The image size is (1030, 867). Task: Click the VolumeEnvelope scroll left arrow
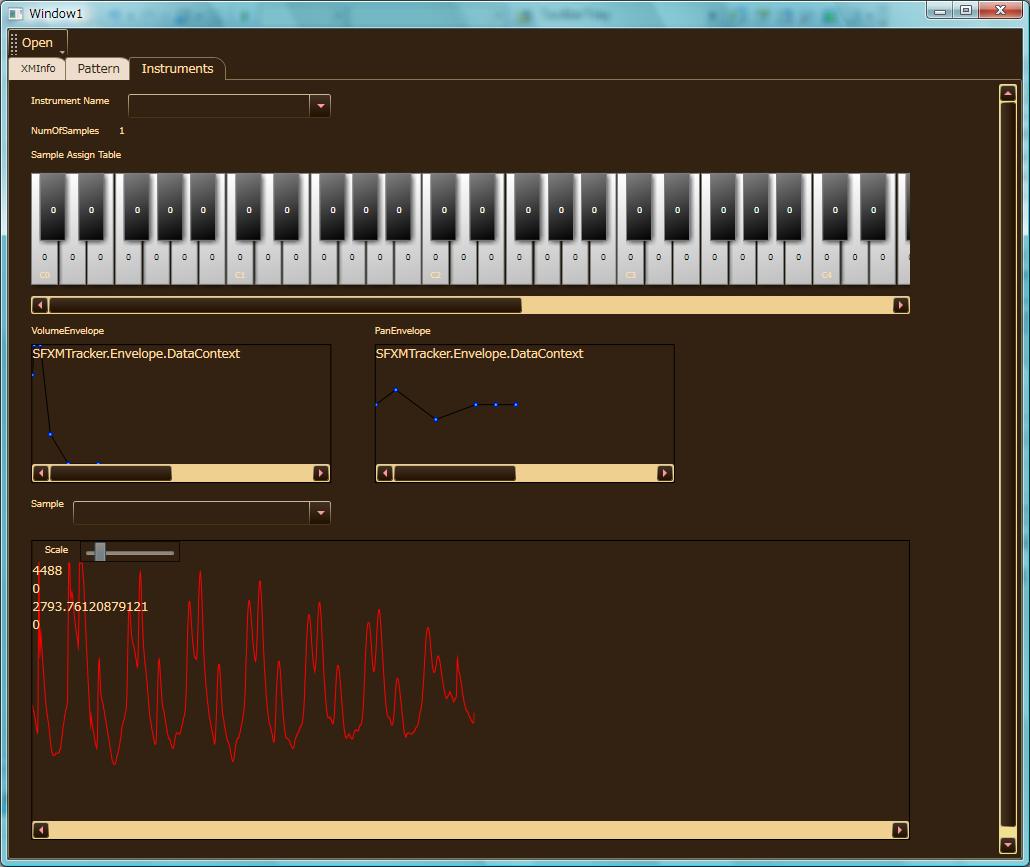coord(41,473)
